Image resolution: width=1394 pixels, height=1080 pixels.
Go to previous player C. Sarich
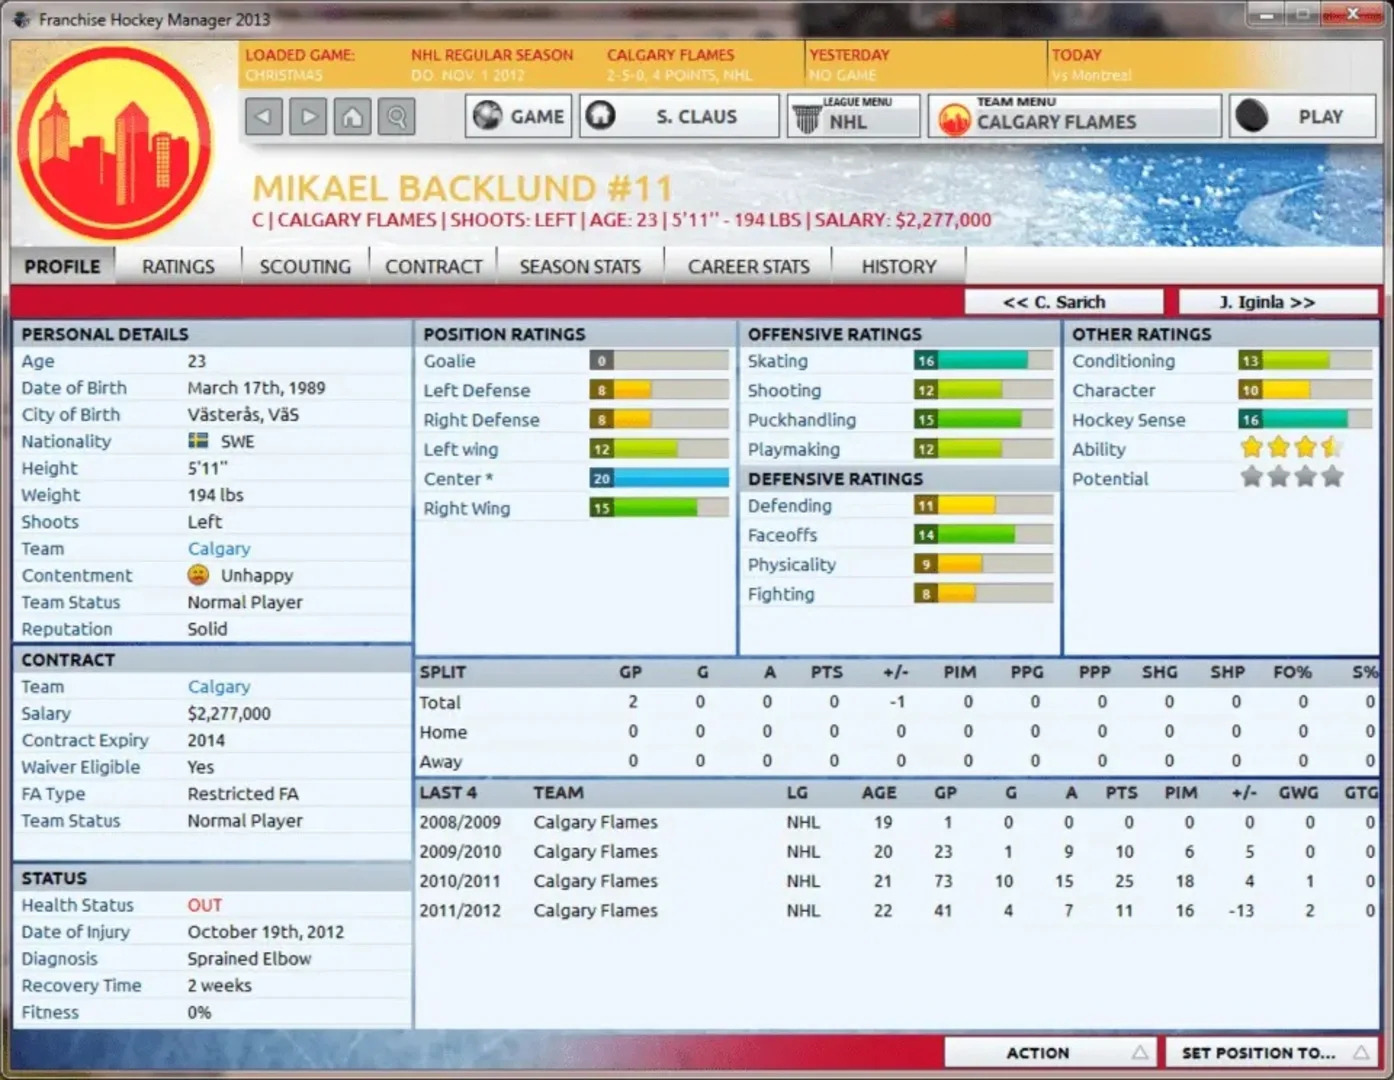(x=1063, y=302)
